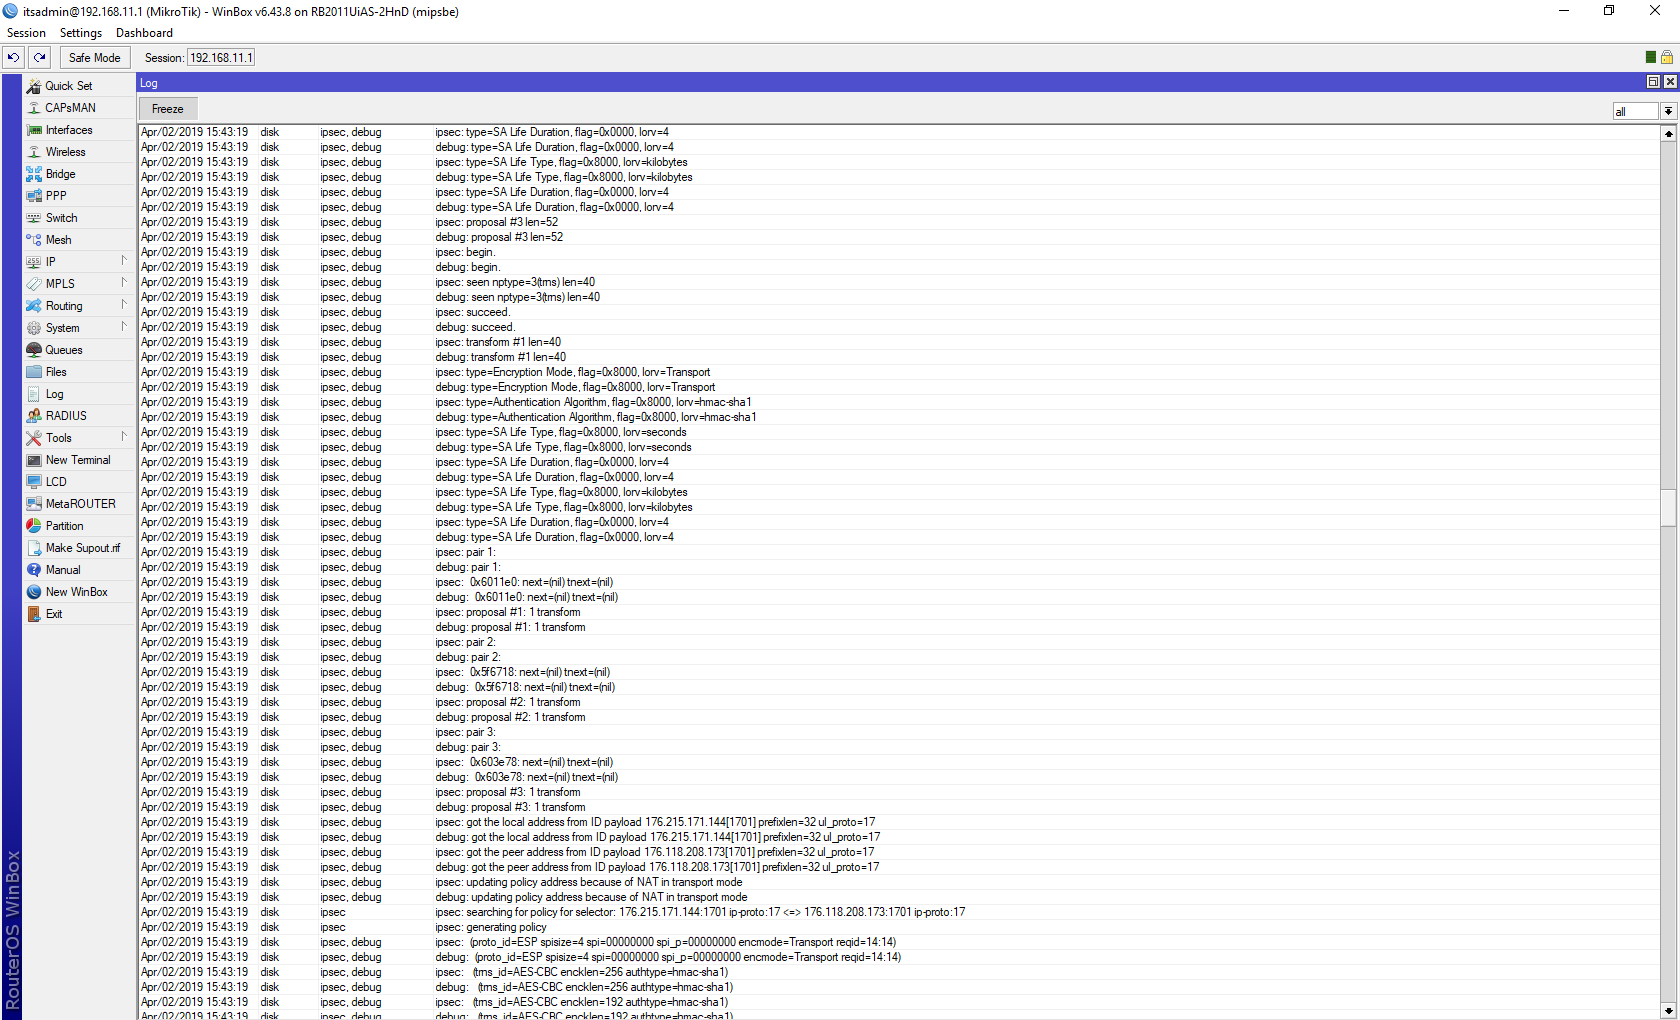Select log row 'ipsec: generating policy'
Image resolution: width=1680 pixels, height=1020 pixels.
click(898, 927)
